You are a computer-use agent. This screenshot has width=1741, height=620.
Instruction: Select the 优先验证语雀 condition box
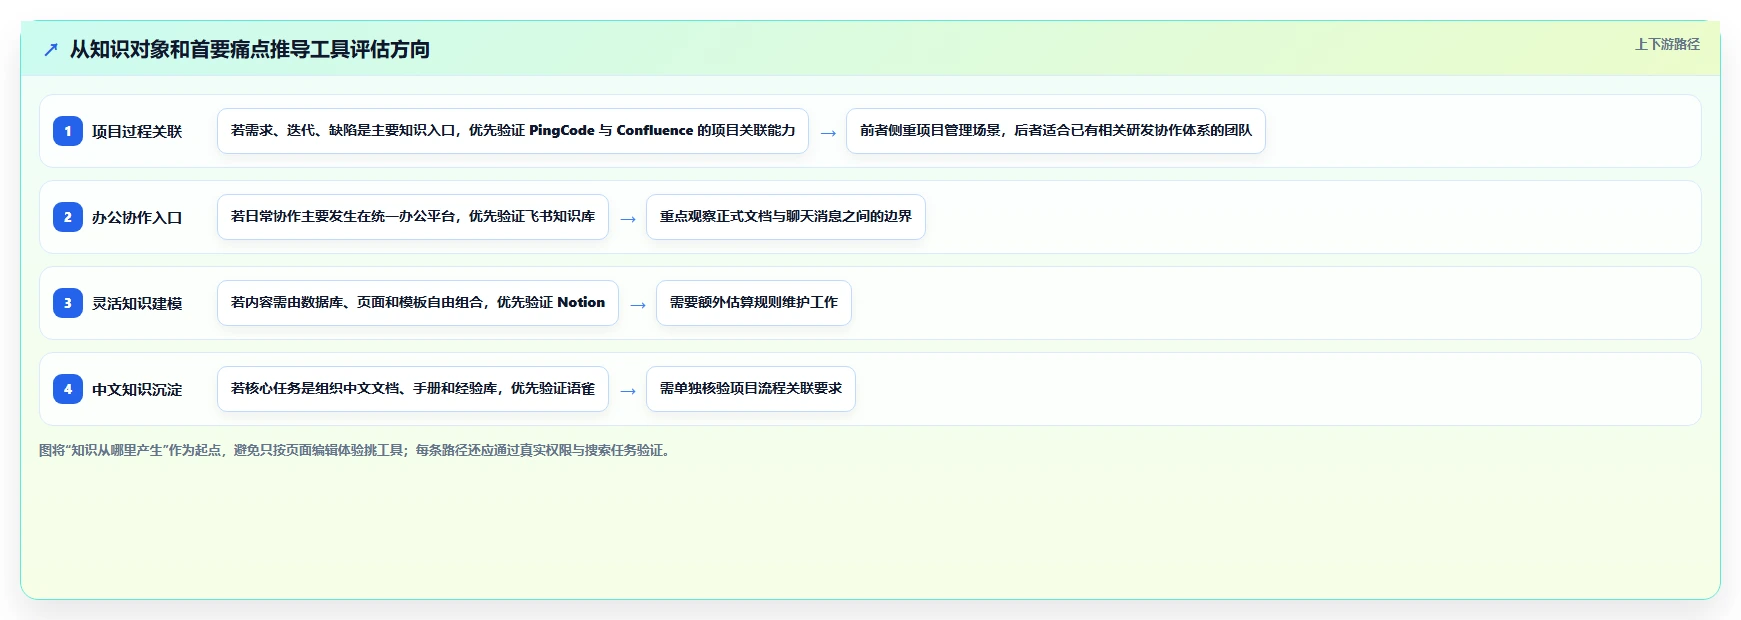pyautogui.click(x=413, y=389)
